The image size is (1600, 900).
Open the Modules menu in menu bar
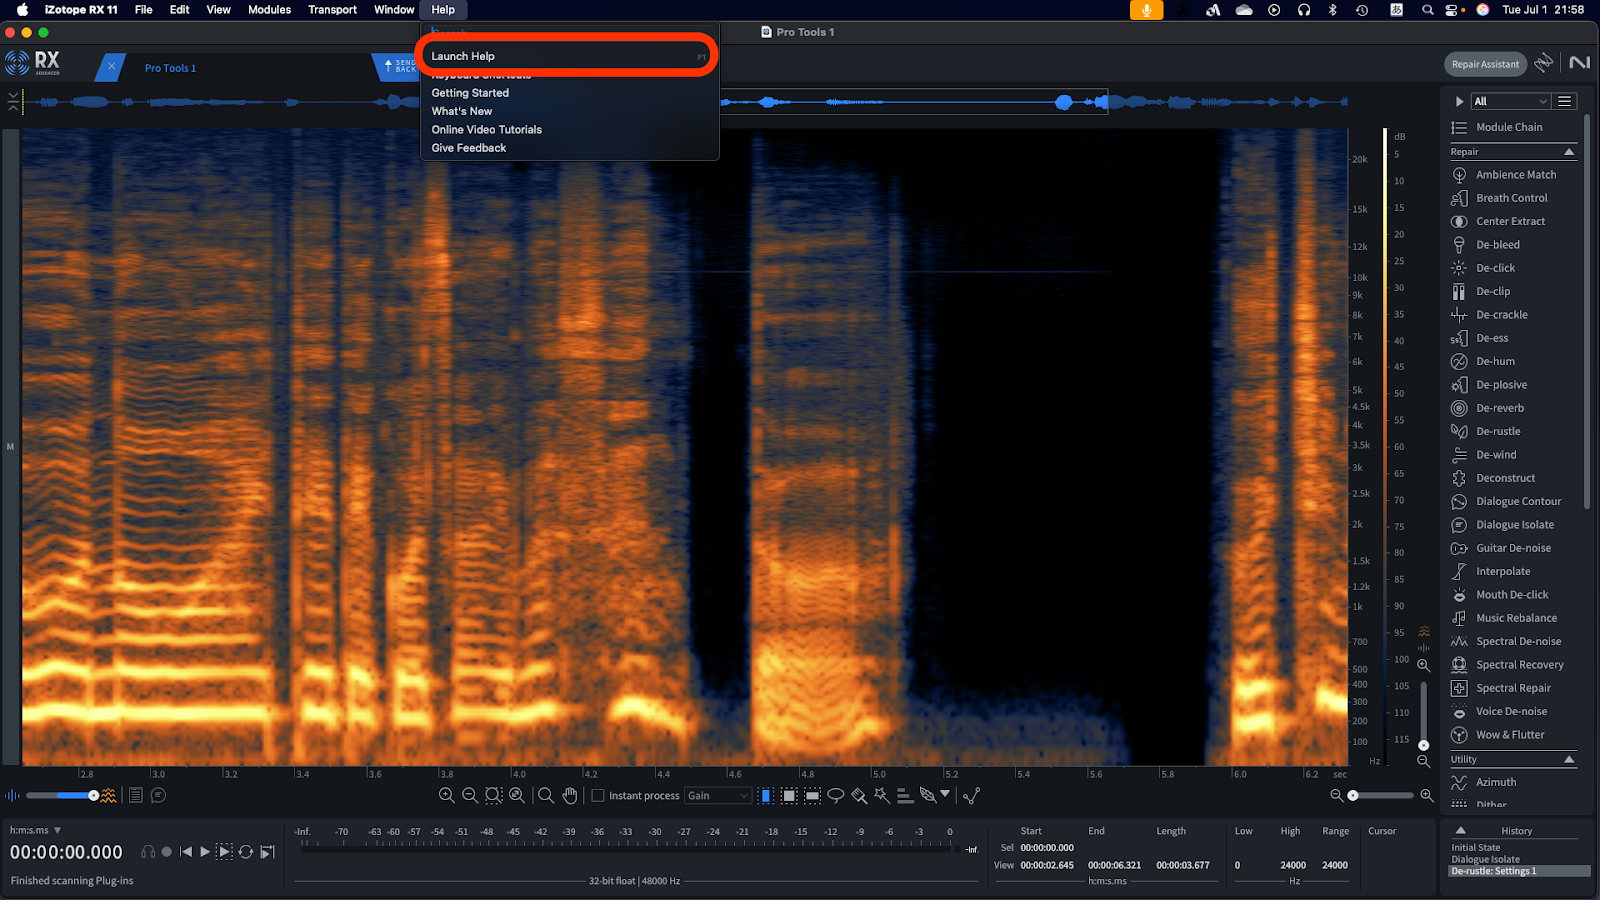pos(269,10)
